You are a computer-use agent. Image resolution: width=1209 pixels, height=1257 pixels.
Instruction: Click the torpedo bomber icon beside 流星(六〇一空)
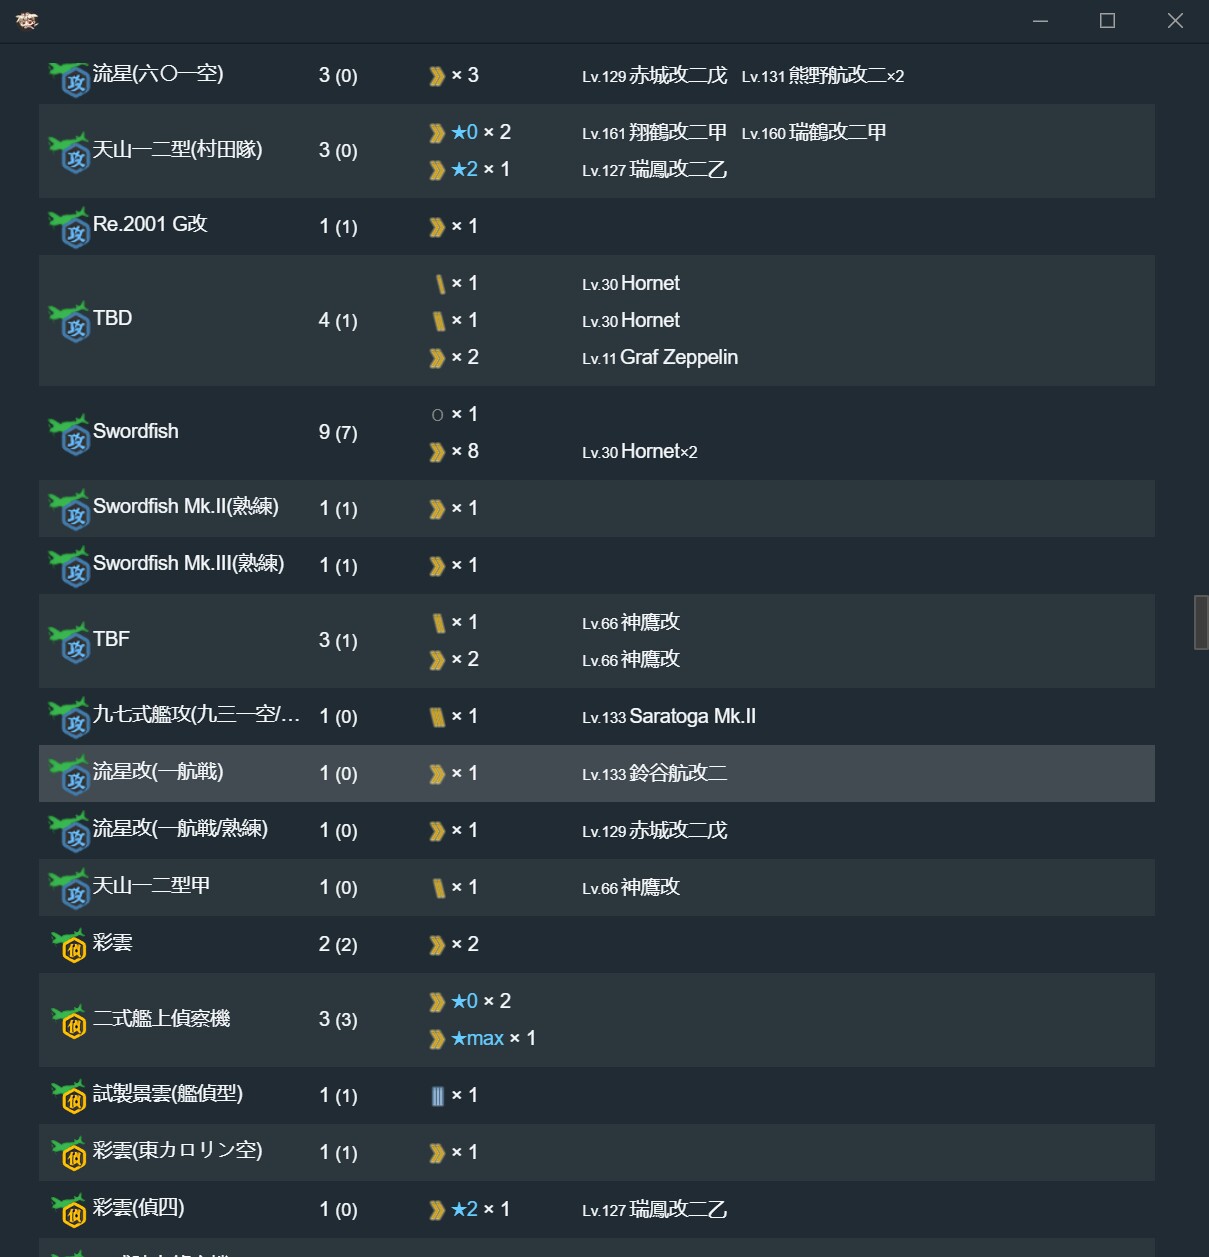(70, 78)
